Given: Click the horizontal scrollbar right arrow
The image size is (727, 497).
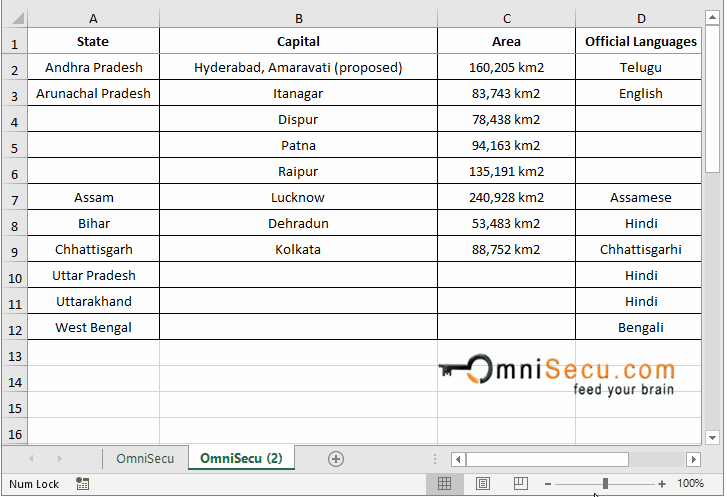Looking at the screenshot, I should (x=693, y=459).
